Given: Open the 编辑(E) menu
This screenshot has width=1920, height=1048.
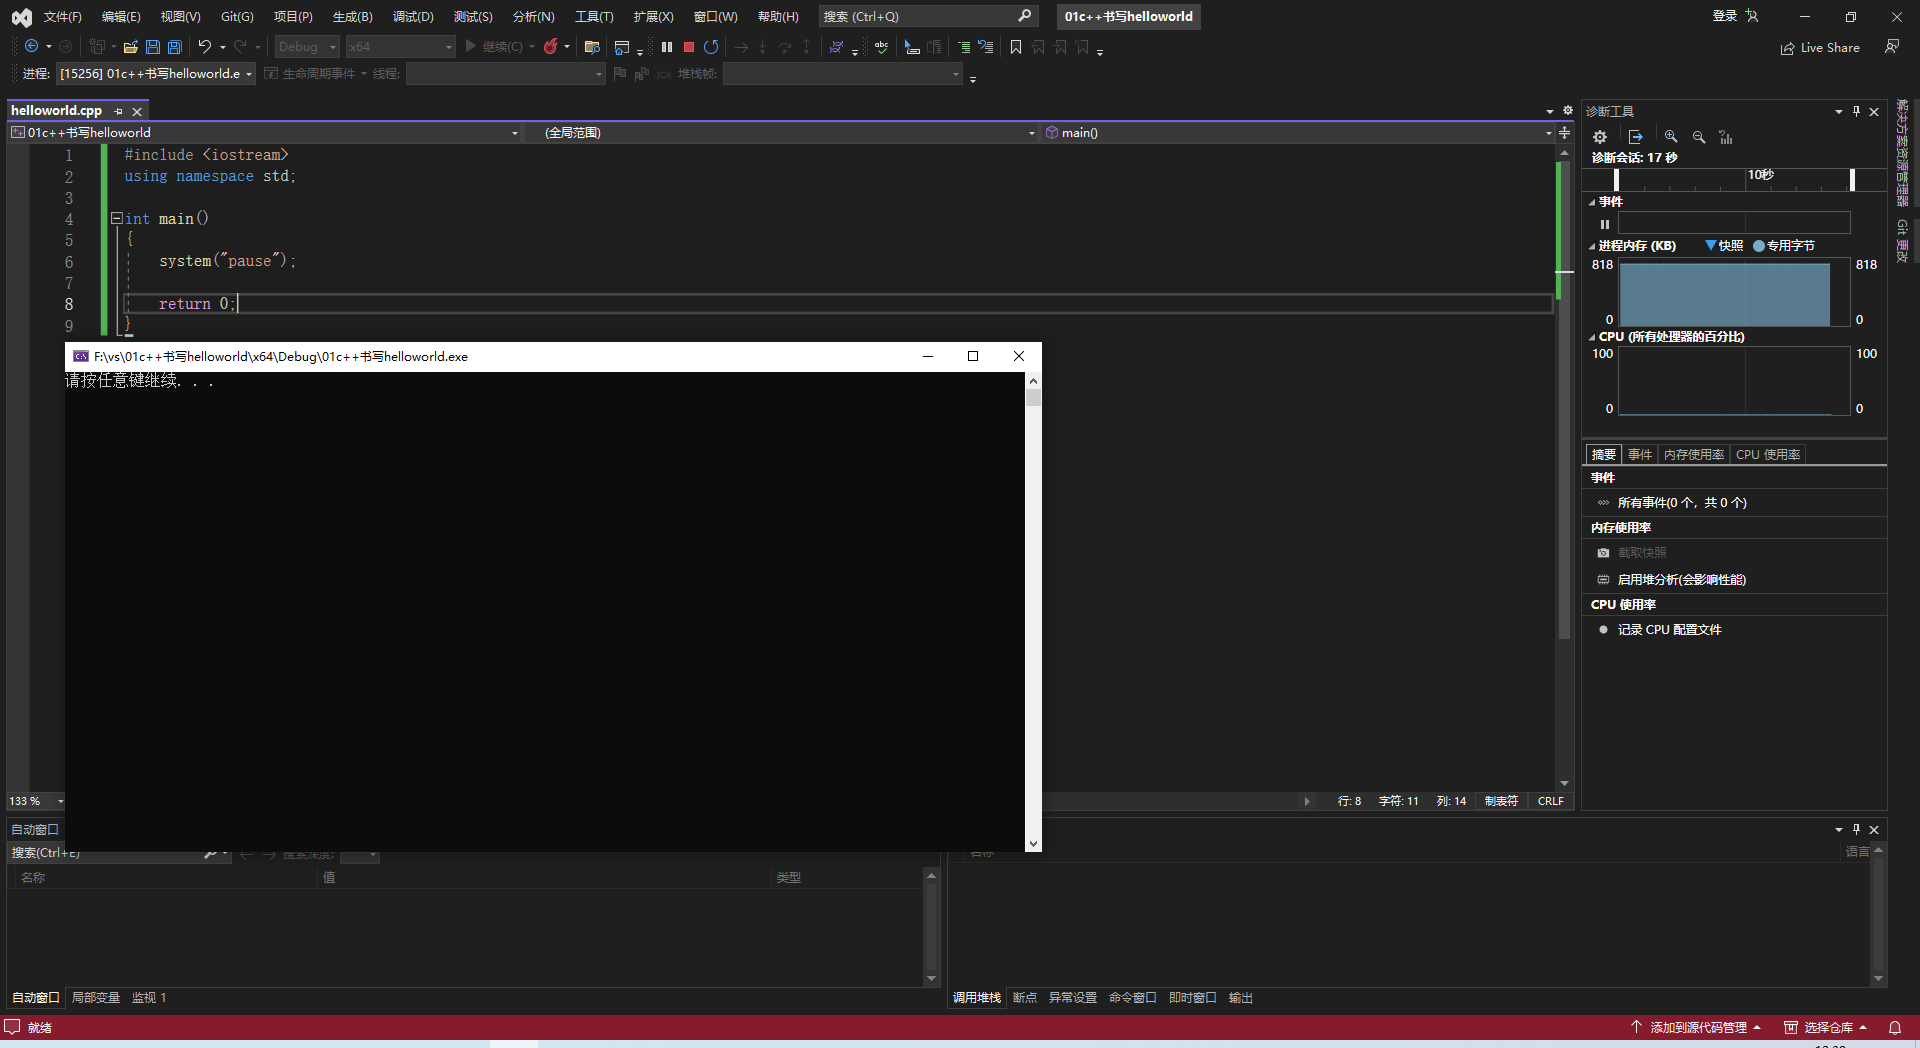Looking at the screenshot, I should [x=121, y=16].
